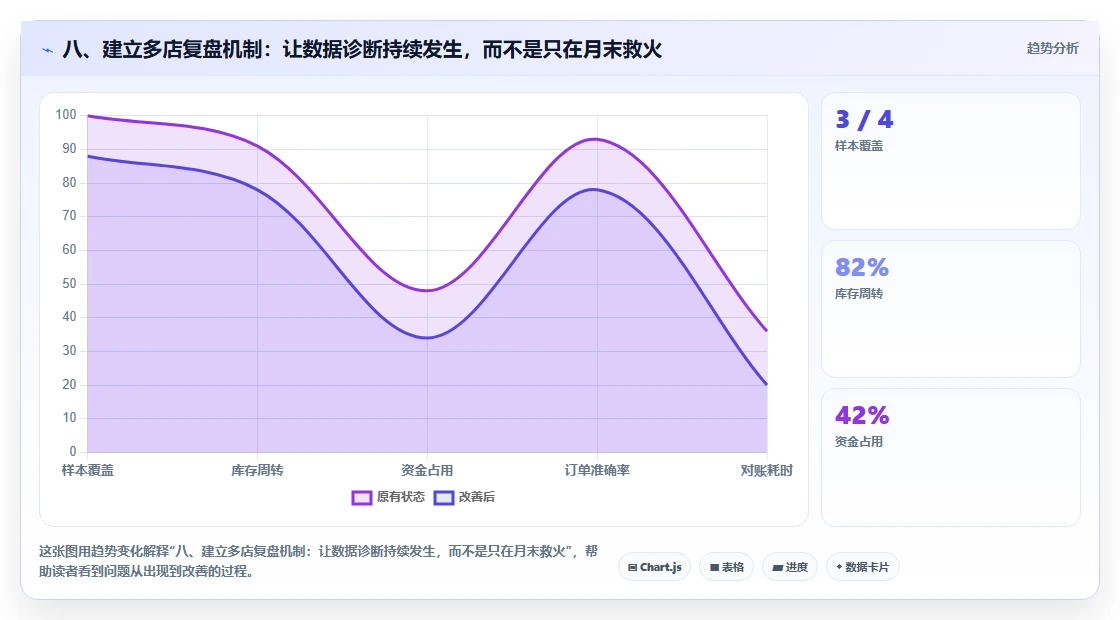Viewport: 1120px width, 620px height.
Task: Click the chart description paragraph below
Action: (318, 561)
